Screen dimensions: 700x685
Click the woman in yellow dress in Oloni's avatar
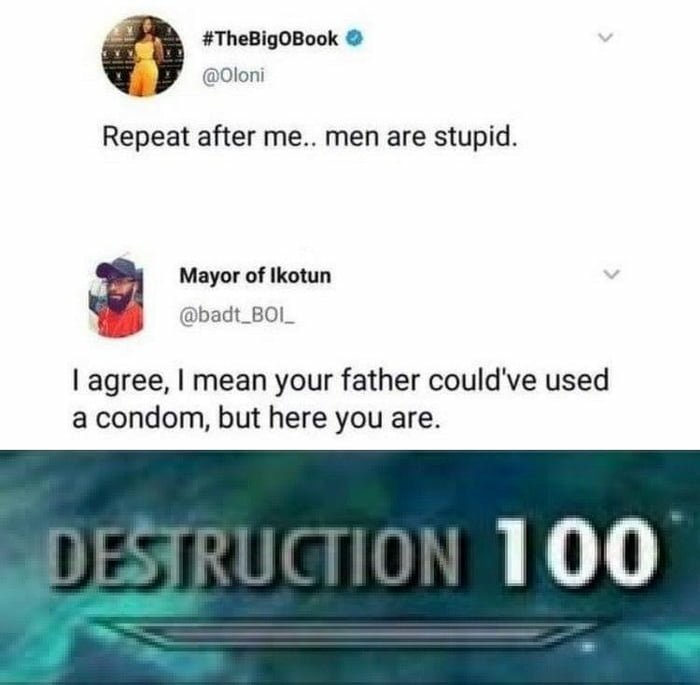point(146,58)
